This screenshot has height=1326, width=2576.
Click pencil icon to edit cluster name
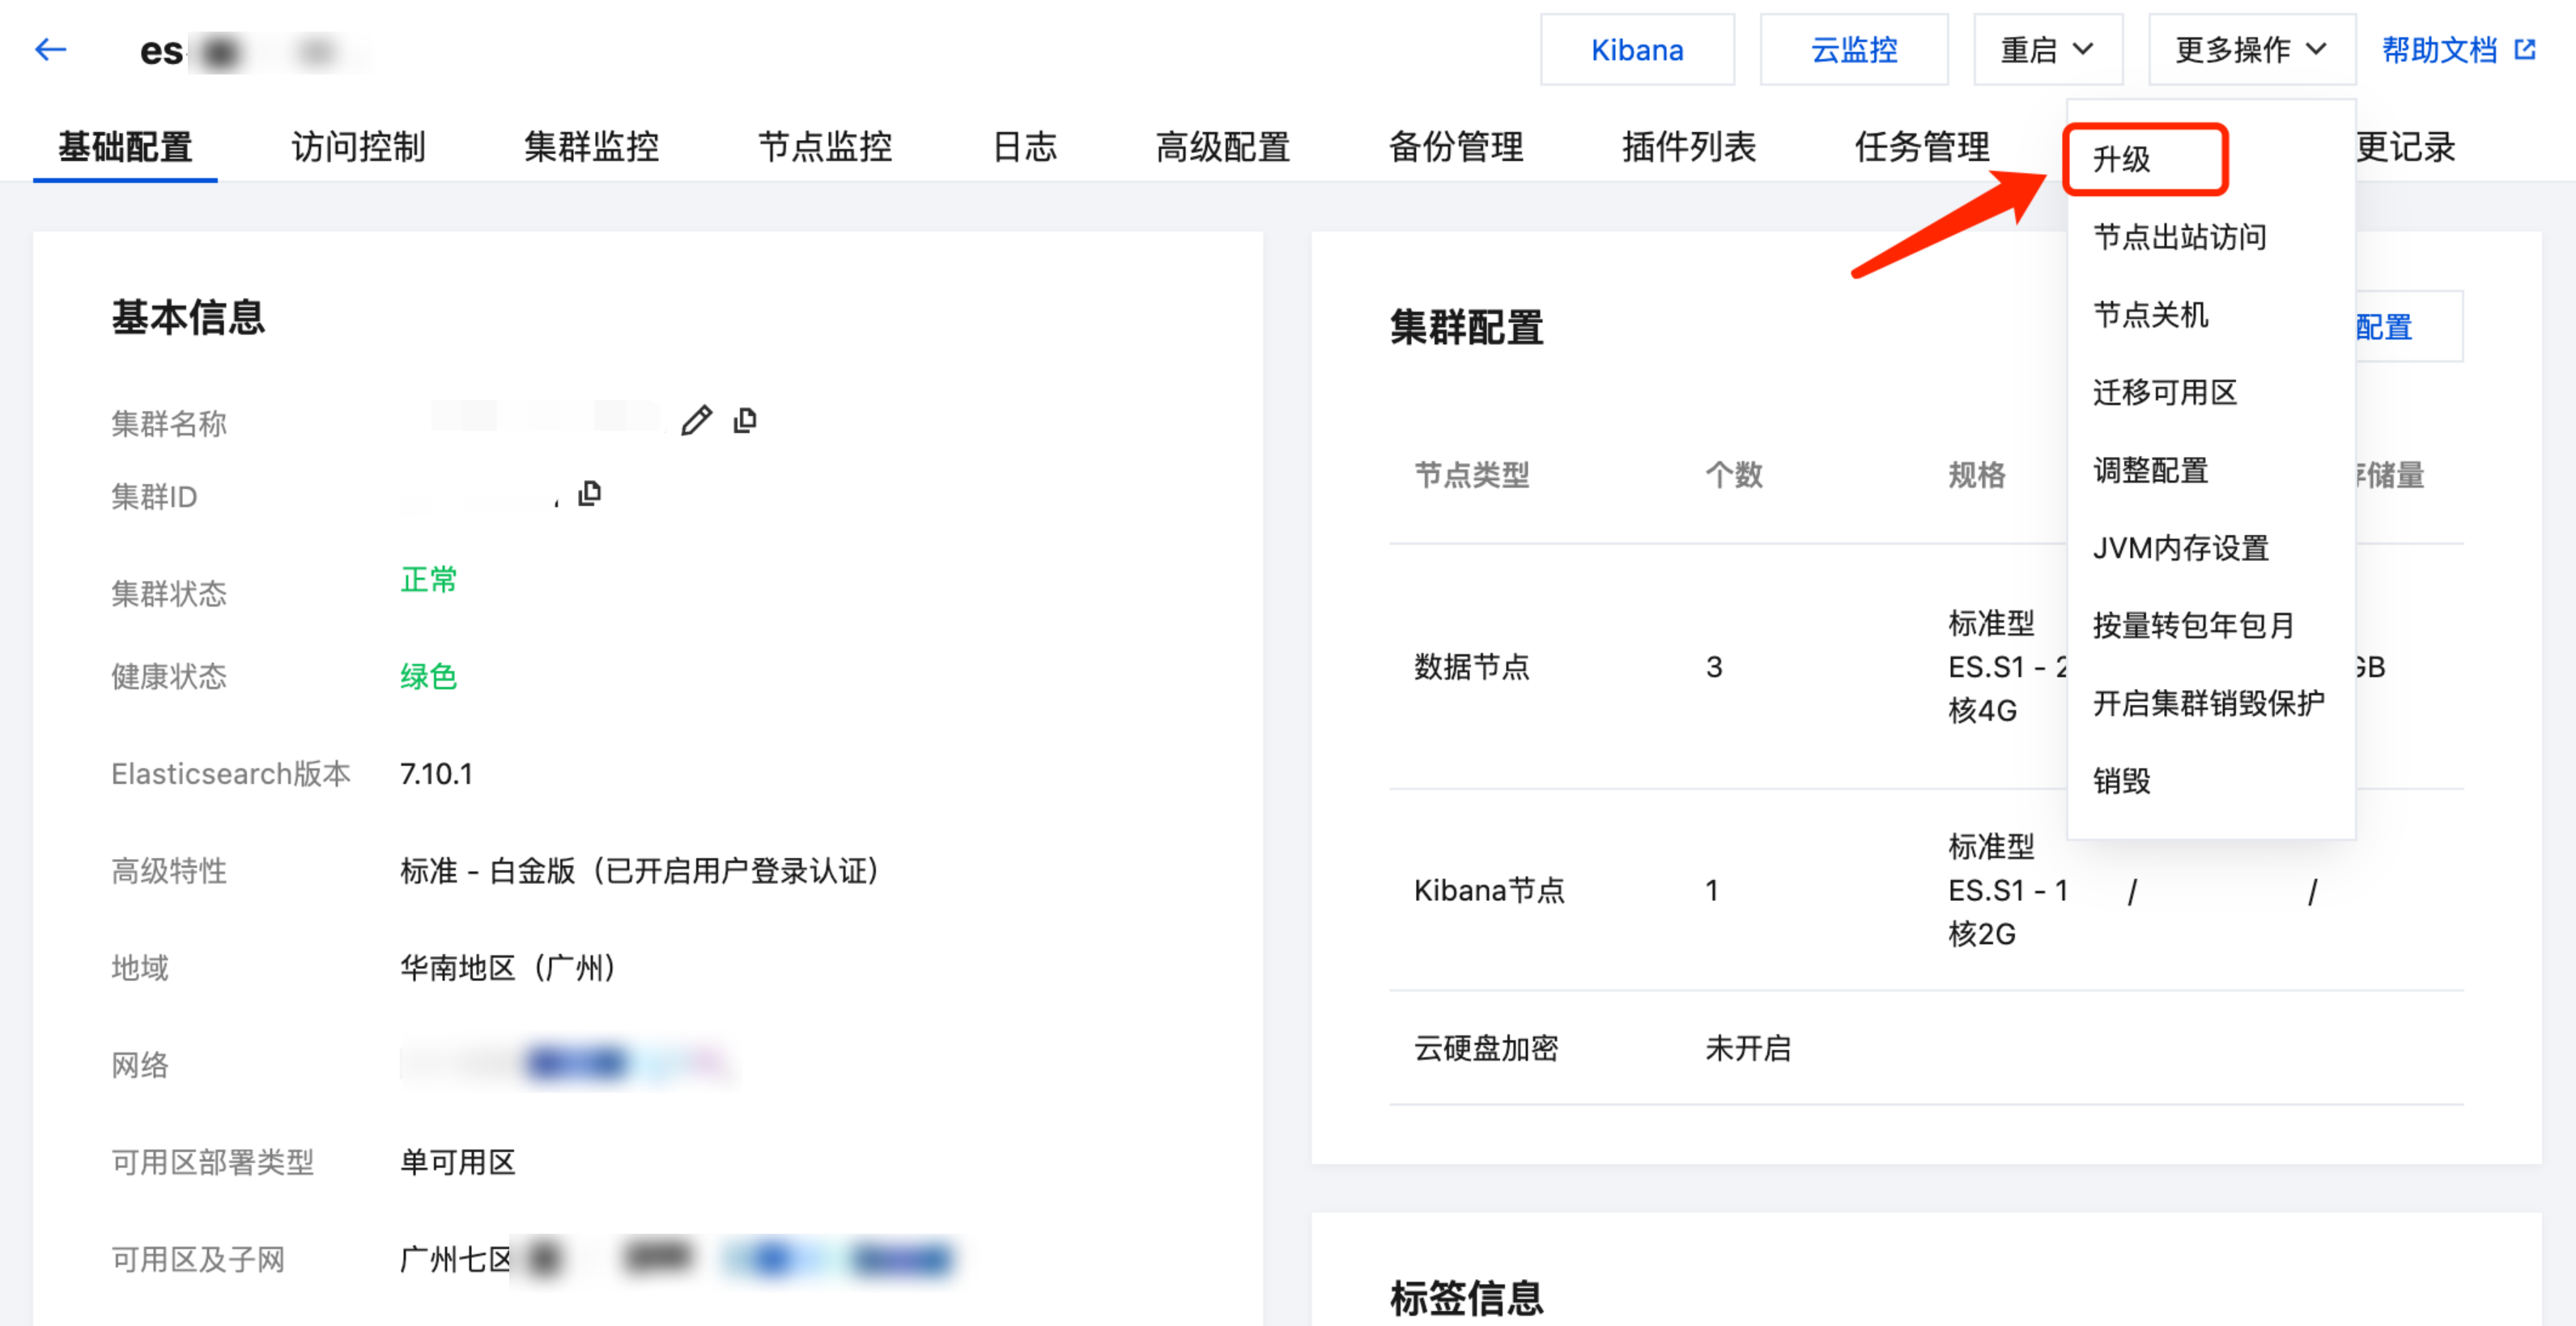point(696,421)
